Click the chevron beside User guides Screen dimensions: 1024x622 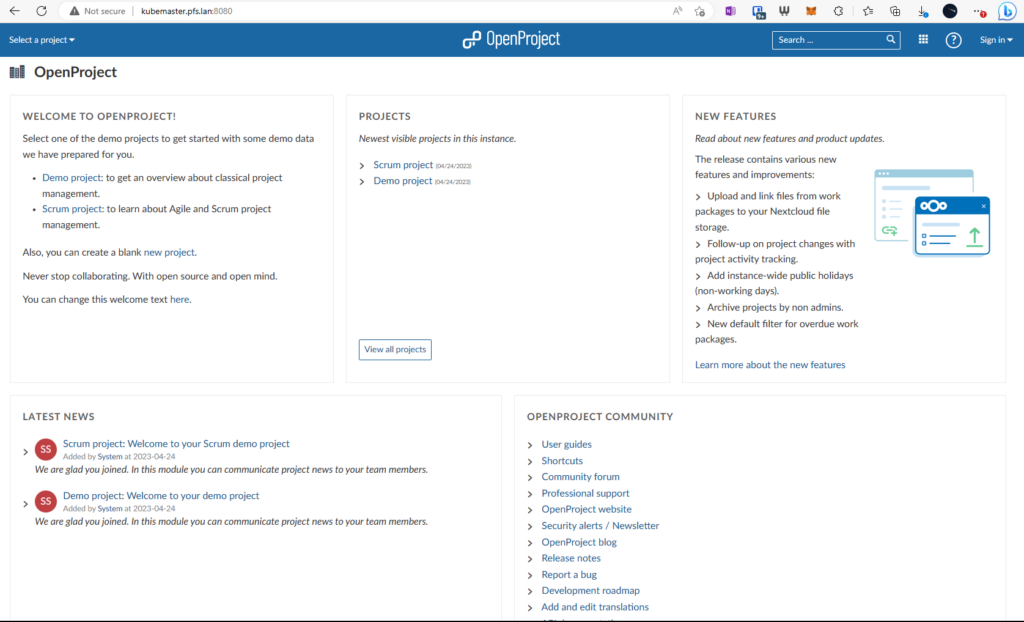pyautogui.click(x=530, y=445)
